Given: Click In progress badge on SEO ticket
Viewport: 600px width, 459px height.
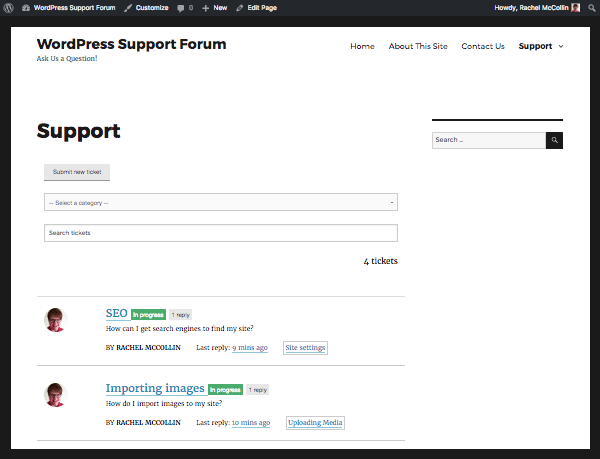Looking at the screenshot, I should click(148, 315).
